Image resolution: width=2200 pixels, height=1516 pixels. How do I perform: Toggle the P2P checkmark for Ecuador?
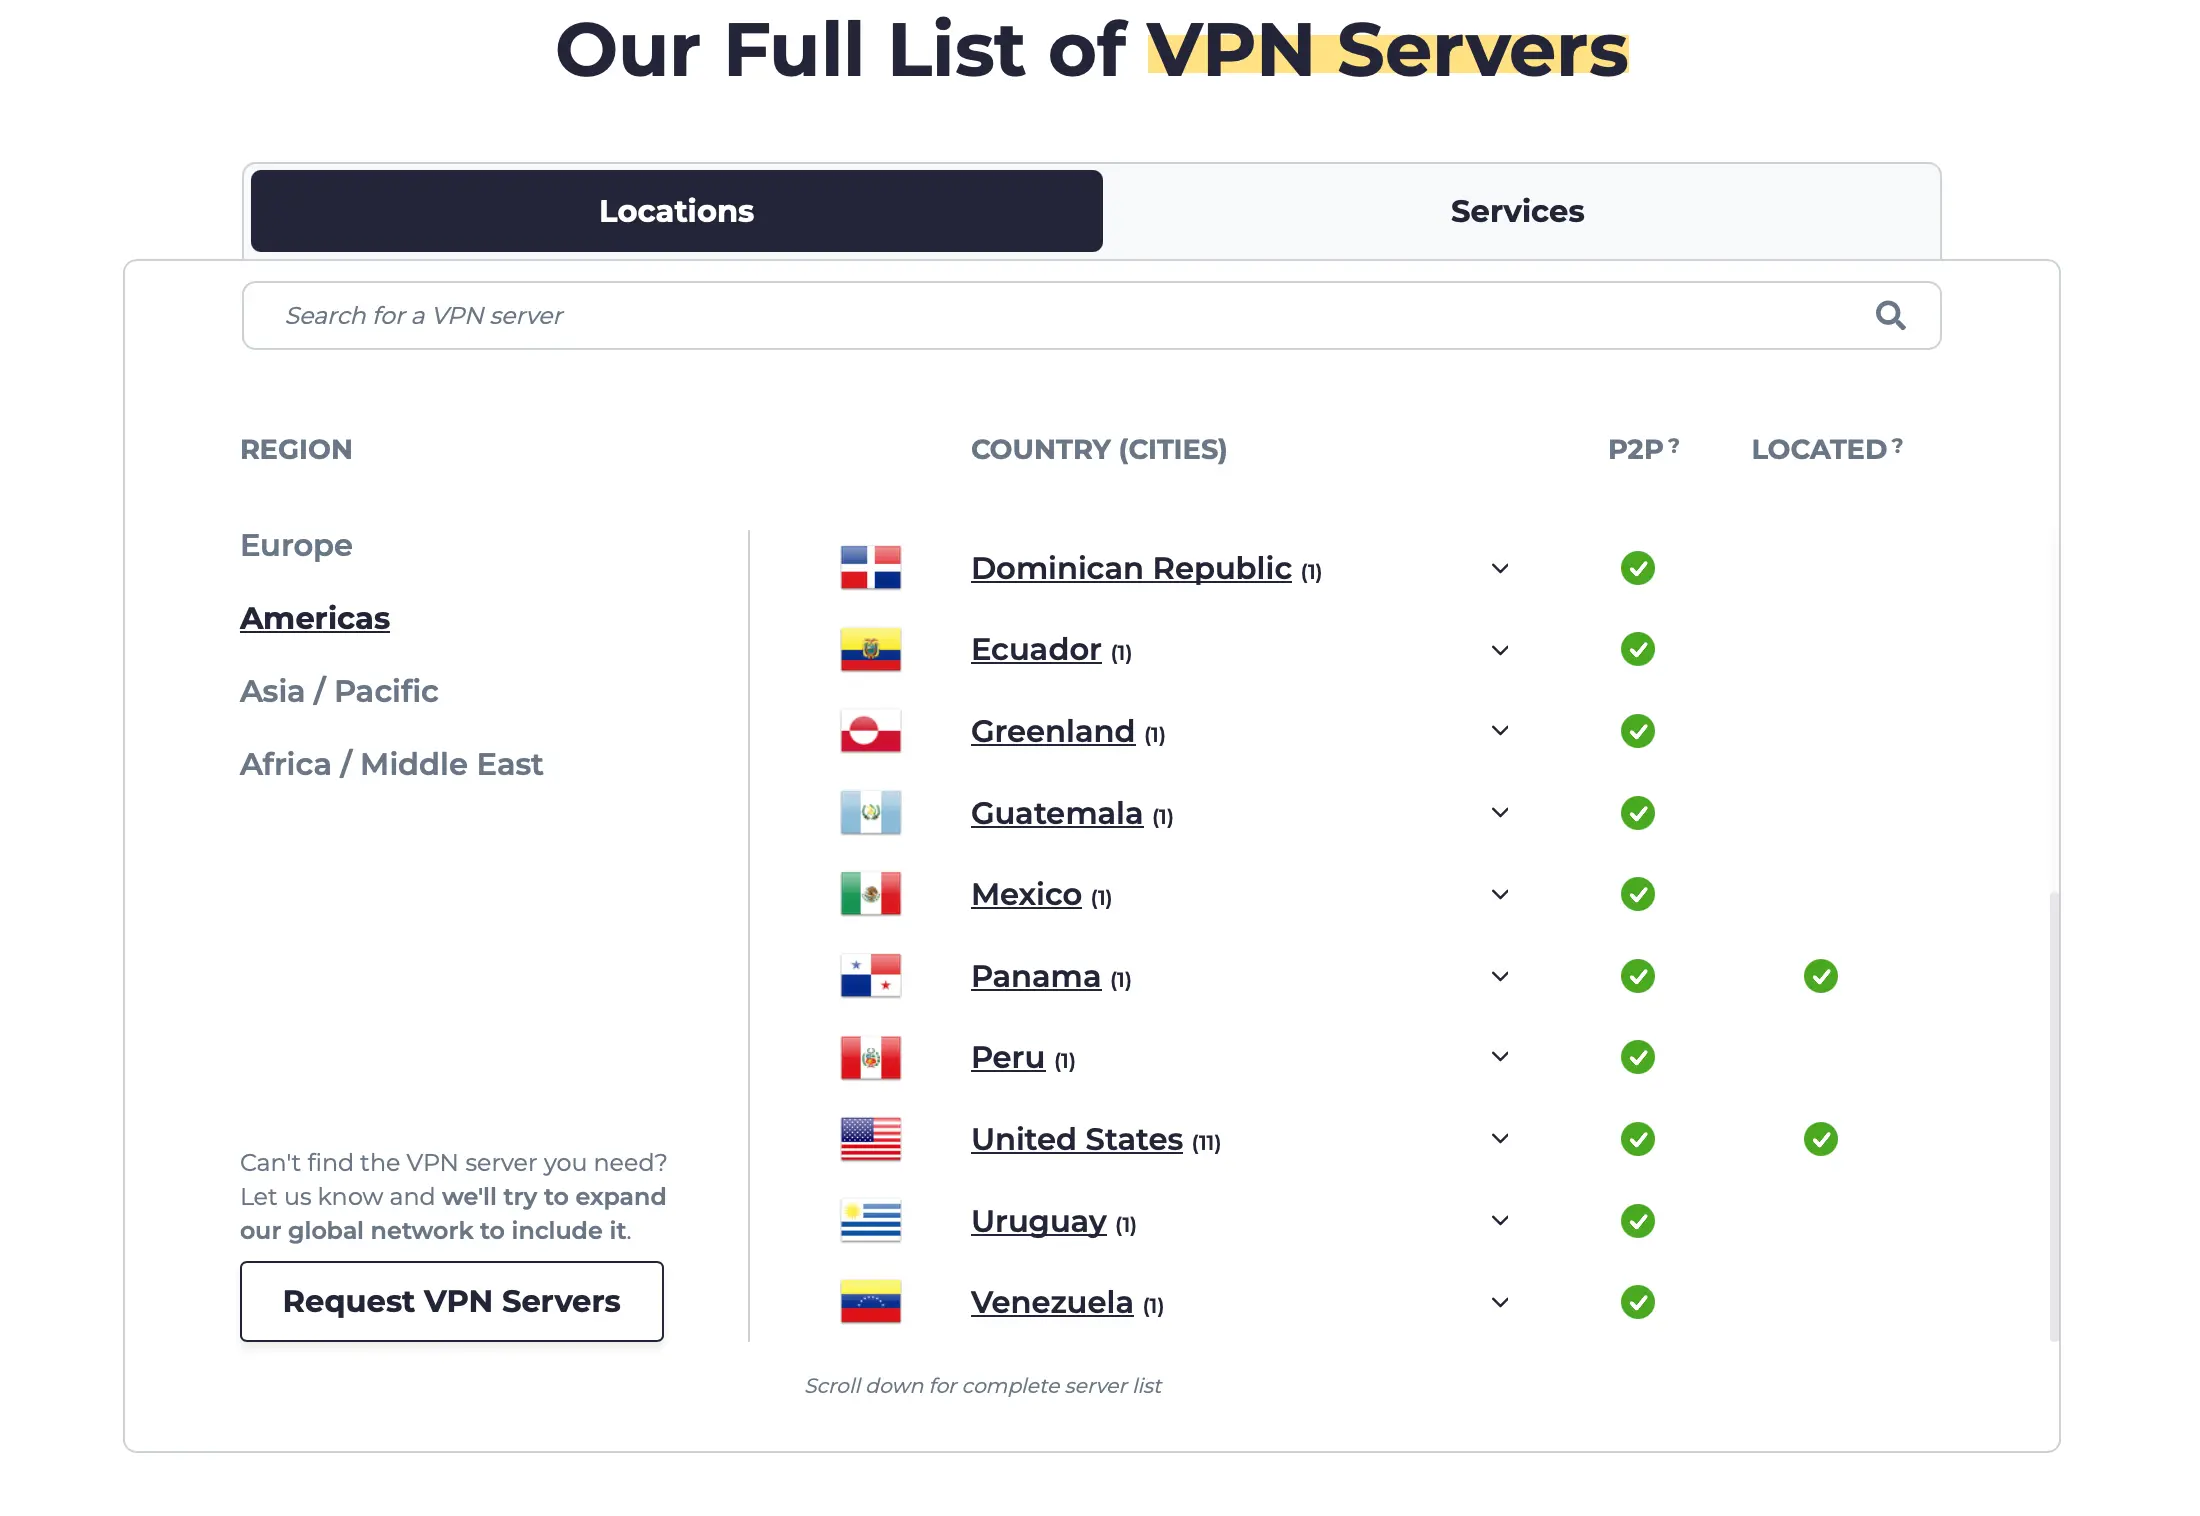point(1637,649)
